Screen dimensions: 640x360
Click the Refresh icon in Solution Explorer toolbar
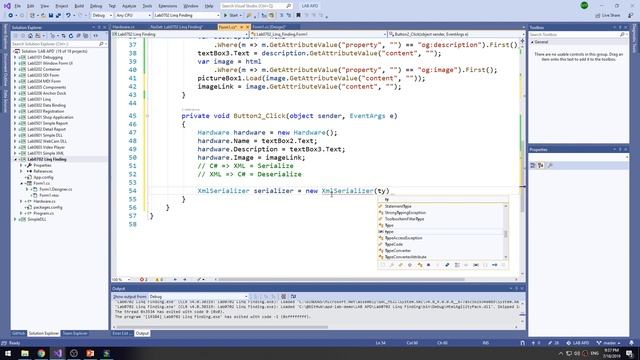click(x=71, y=36)
